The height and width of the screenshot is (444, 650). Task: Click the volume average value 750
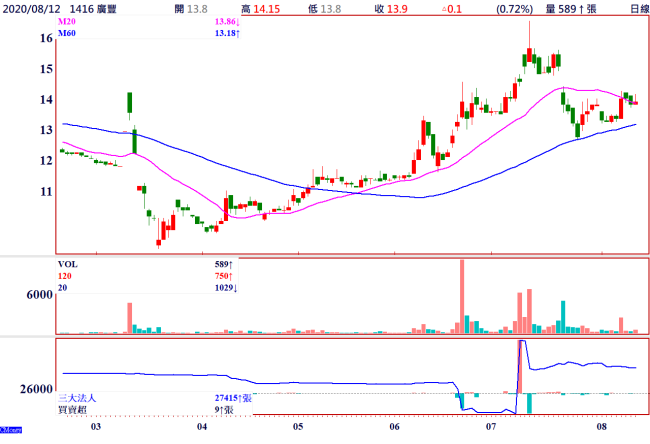(x=224, y=276)
